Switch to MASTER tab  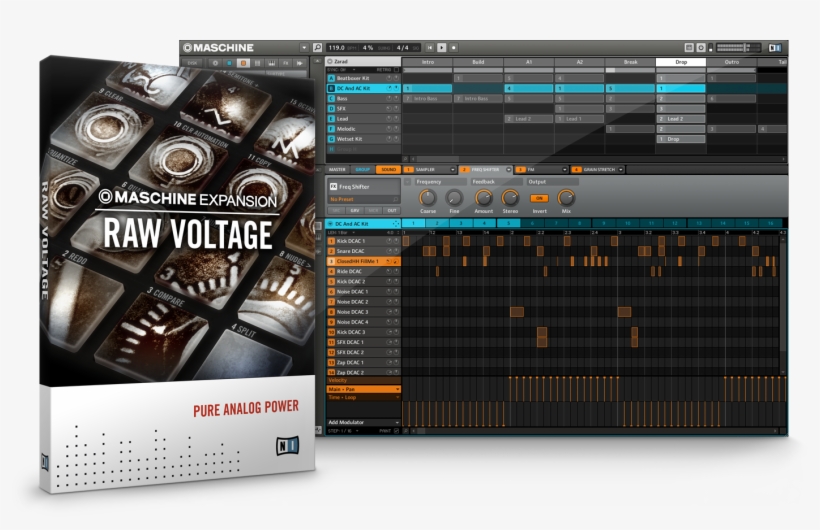pyautogui.click(x=337, y=170)
